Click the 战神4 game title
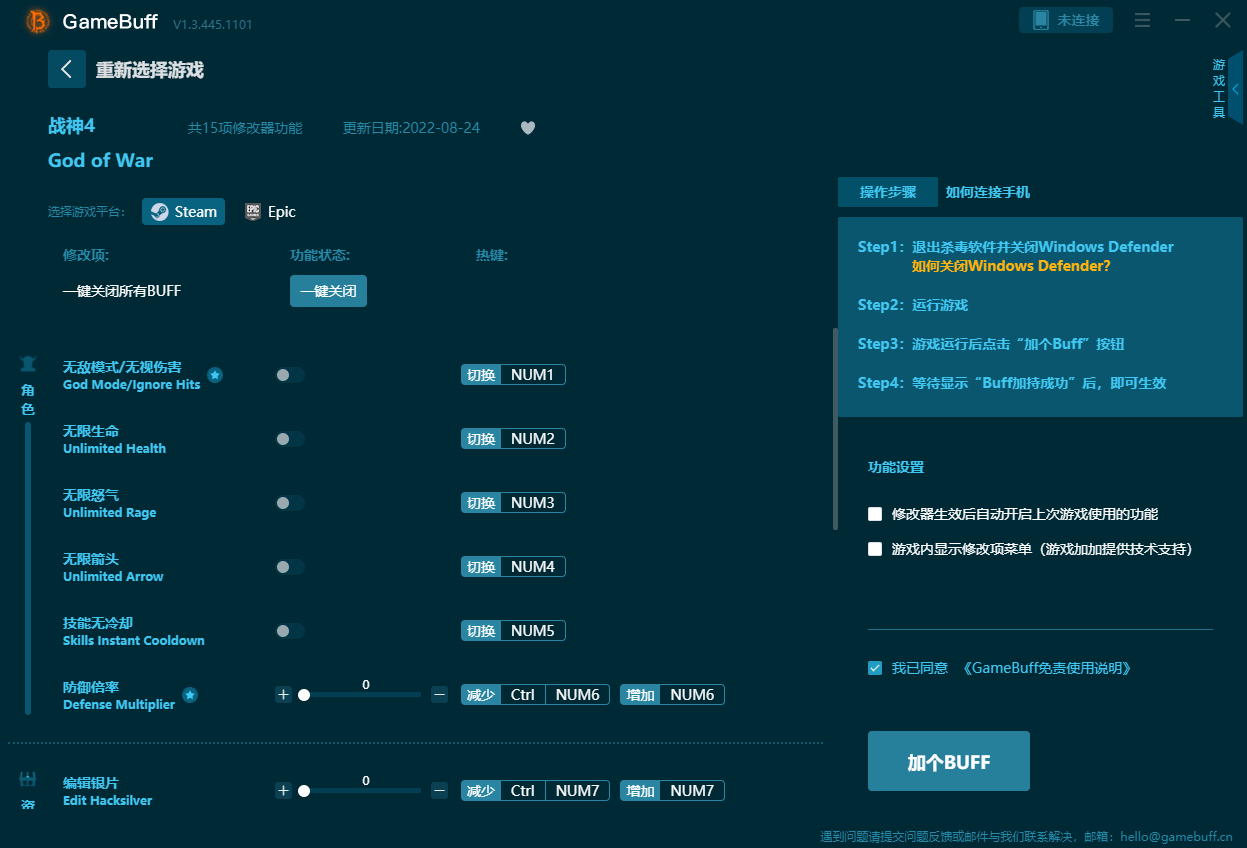Image resolution: width=1247 pixels, height=848 pixels. click(x=72, y=126)
